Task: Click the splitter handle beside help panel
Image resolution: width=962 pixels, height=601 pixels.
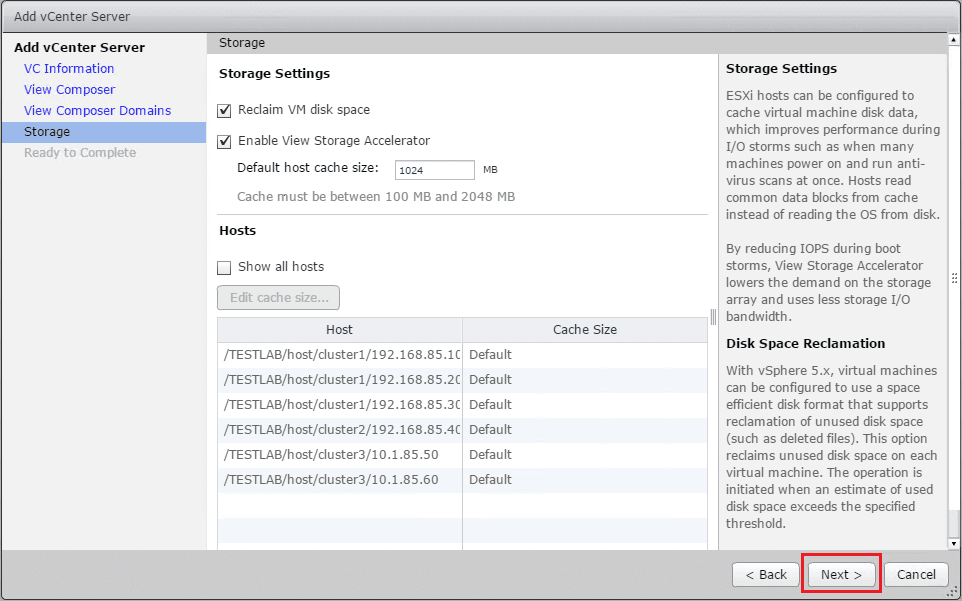Action: coord(713,316)
